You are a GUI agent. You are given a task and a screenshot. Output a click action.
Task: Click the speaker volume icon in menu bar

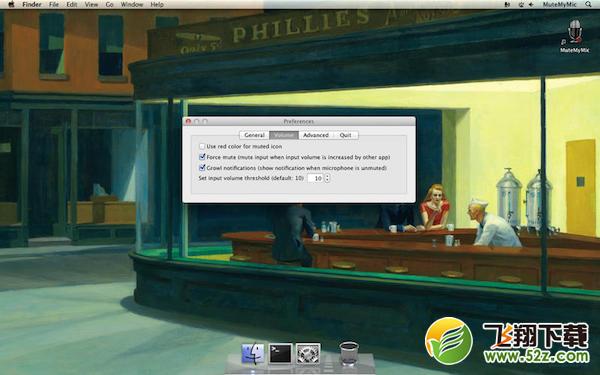pyautogui.click(x=531, y=5)
